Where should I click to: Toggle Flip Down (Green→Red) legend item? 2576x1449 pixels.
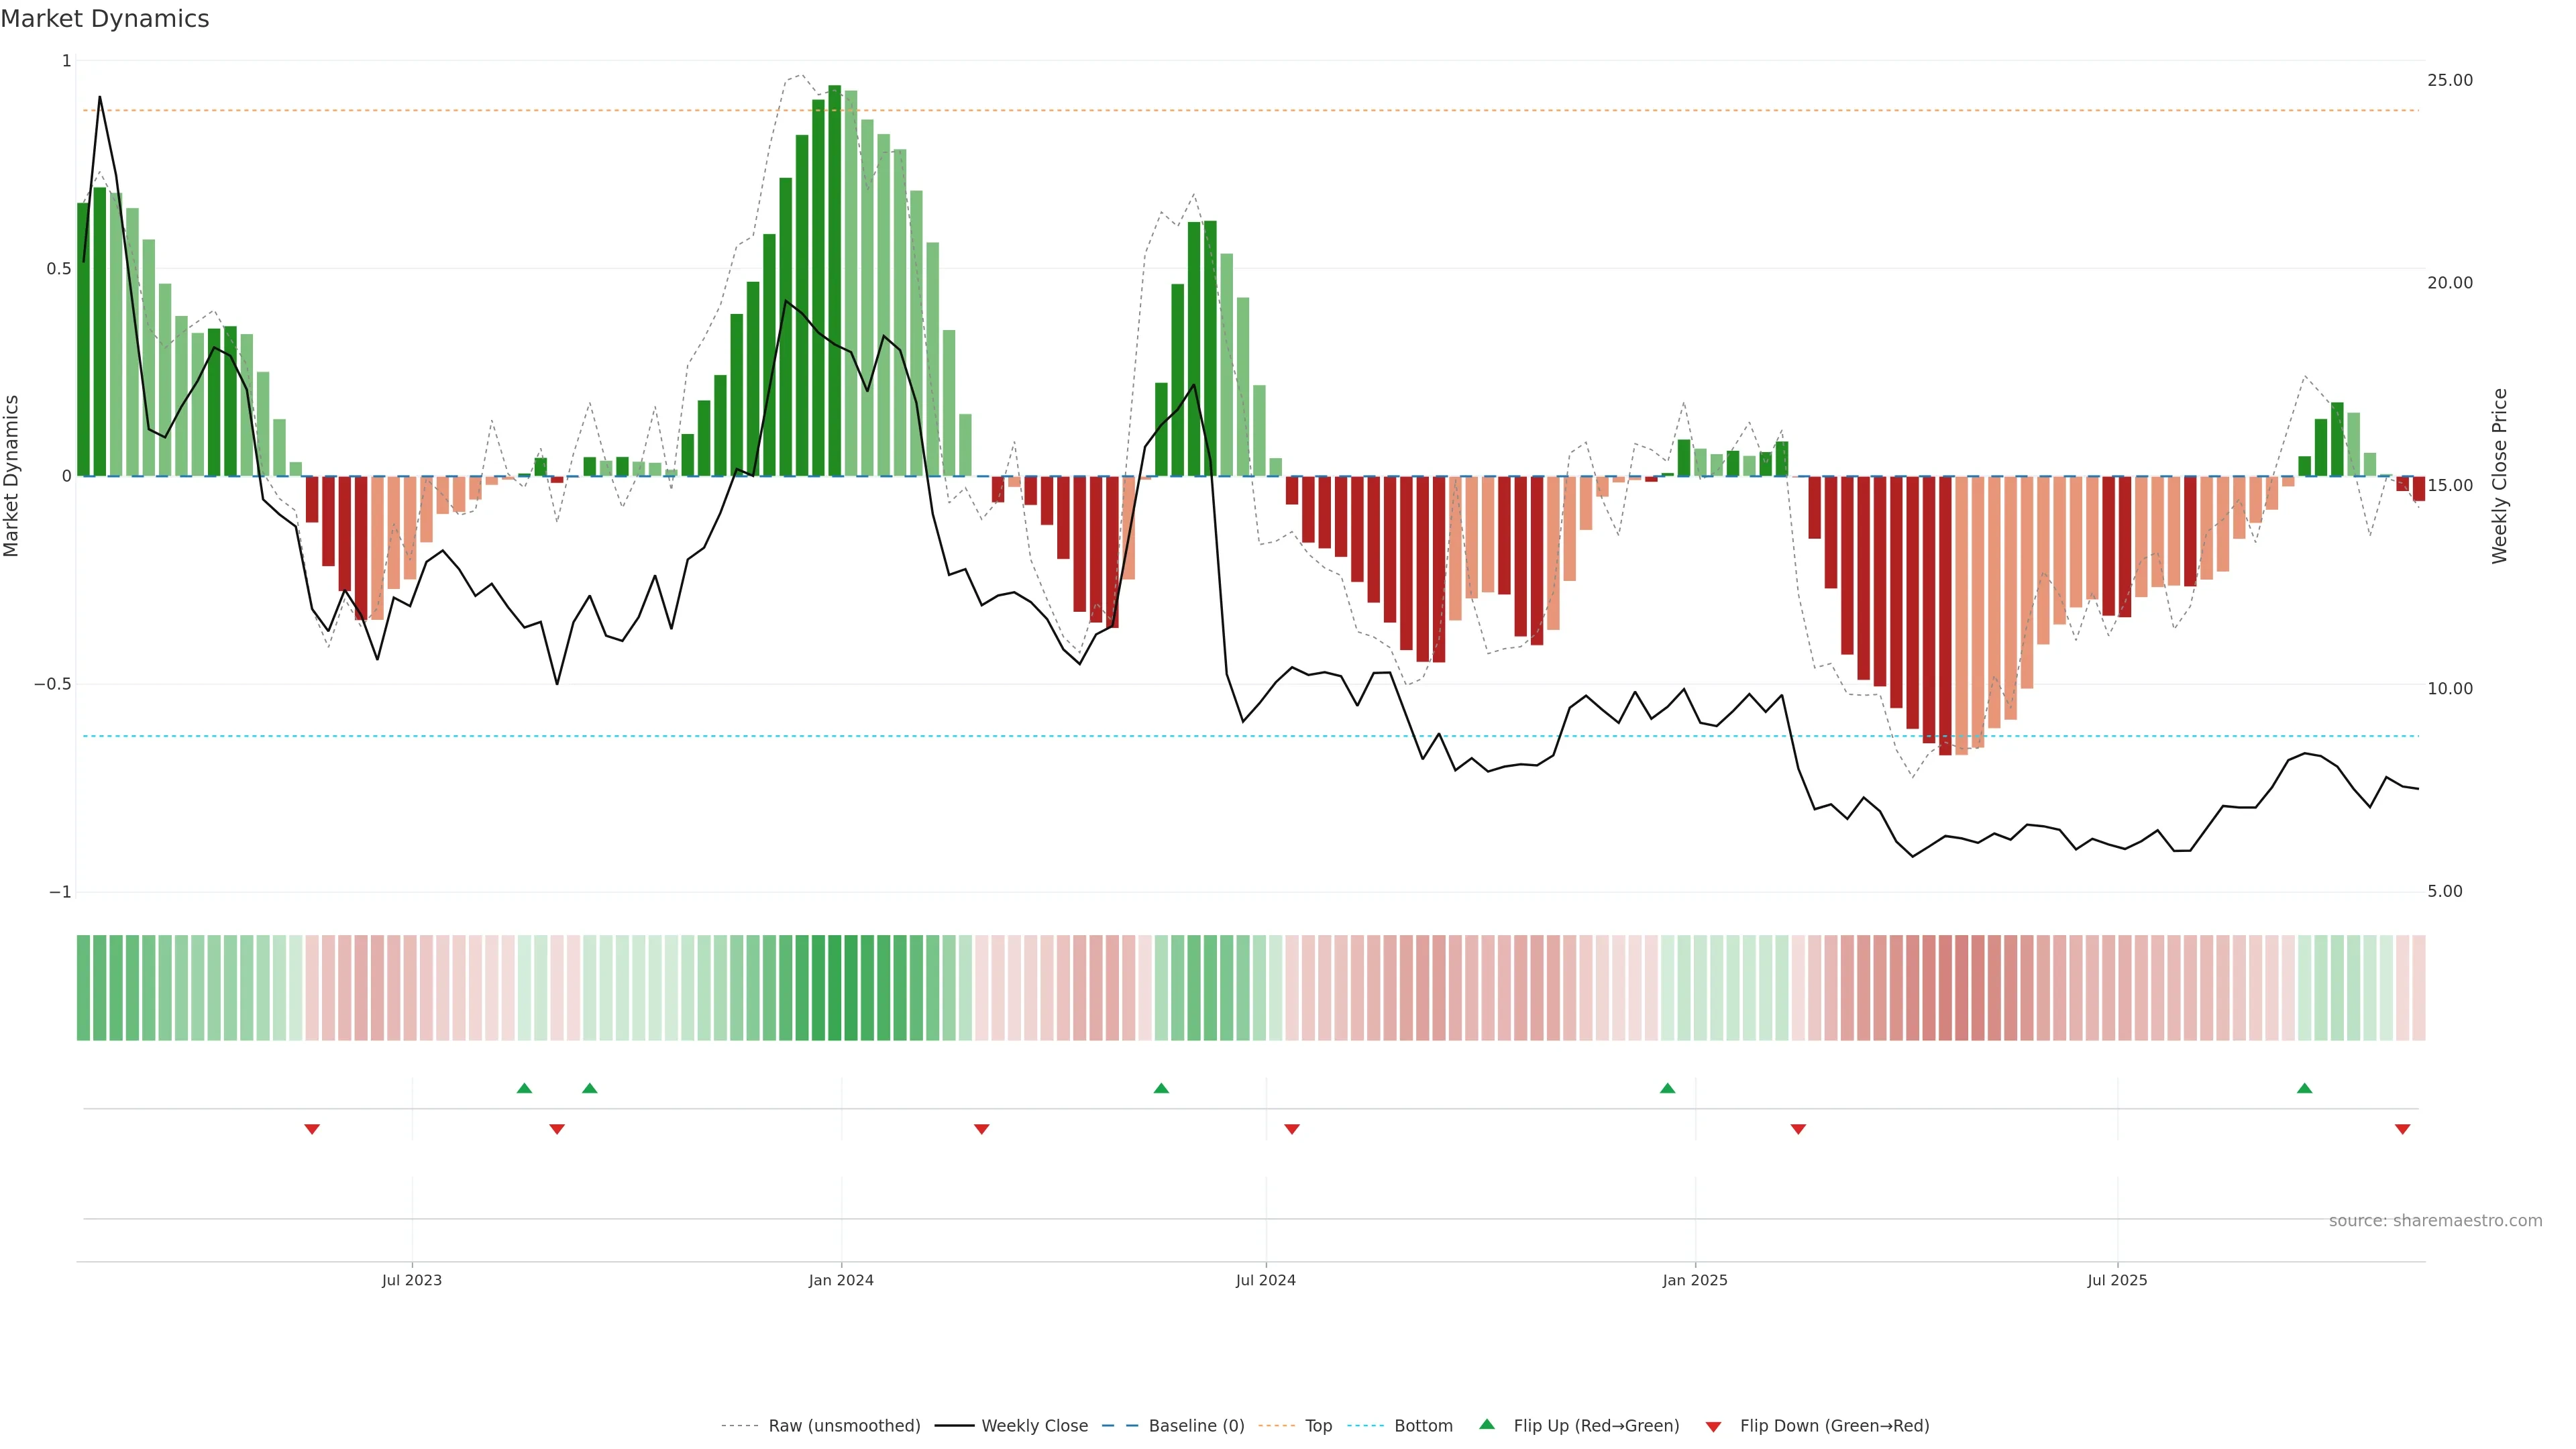1834,1426
